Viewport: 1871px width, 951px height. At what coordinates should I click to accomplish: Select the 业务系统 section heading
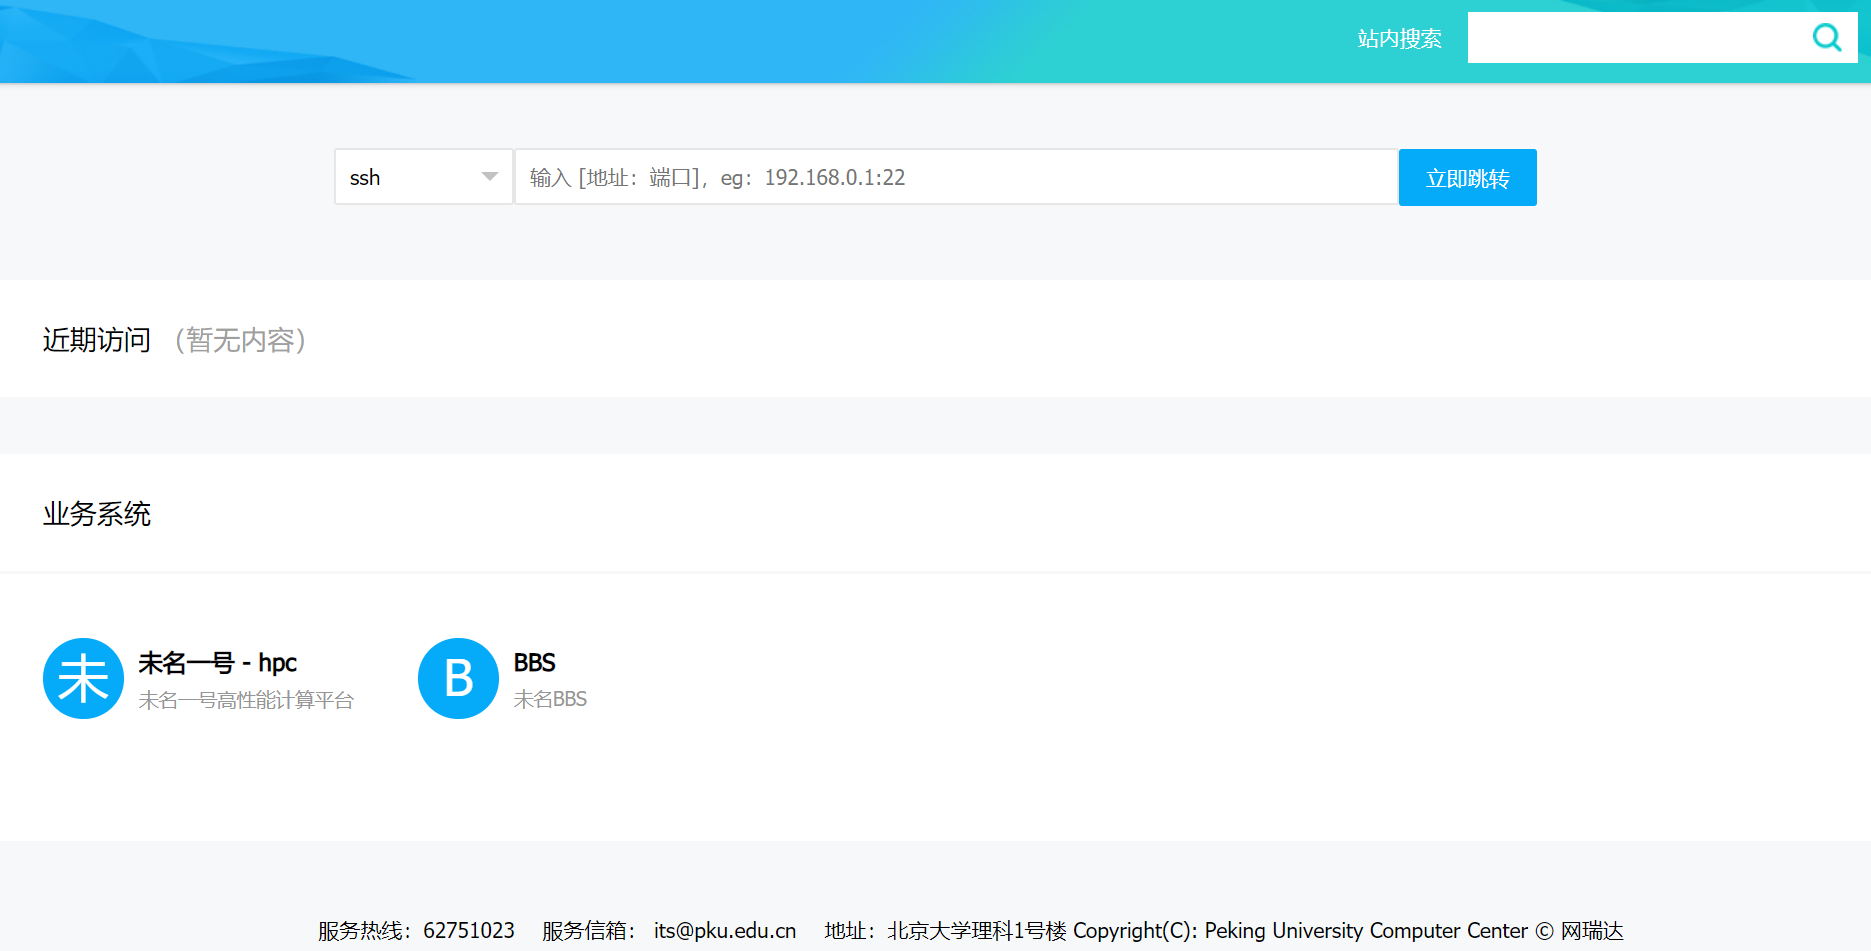[x=97, y=514]
